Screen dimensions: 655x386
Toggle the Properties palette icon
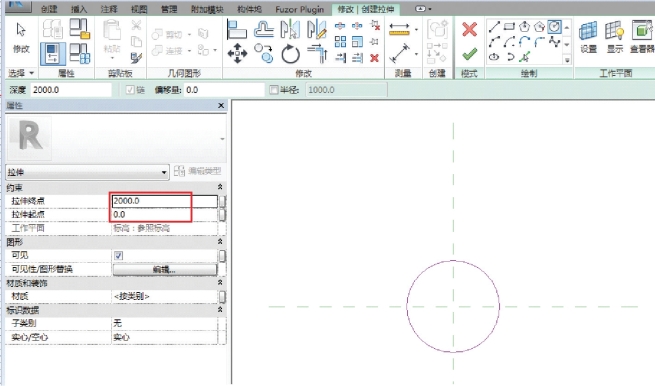pos(53,54)
